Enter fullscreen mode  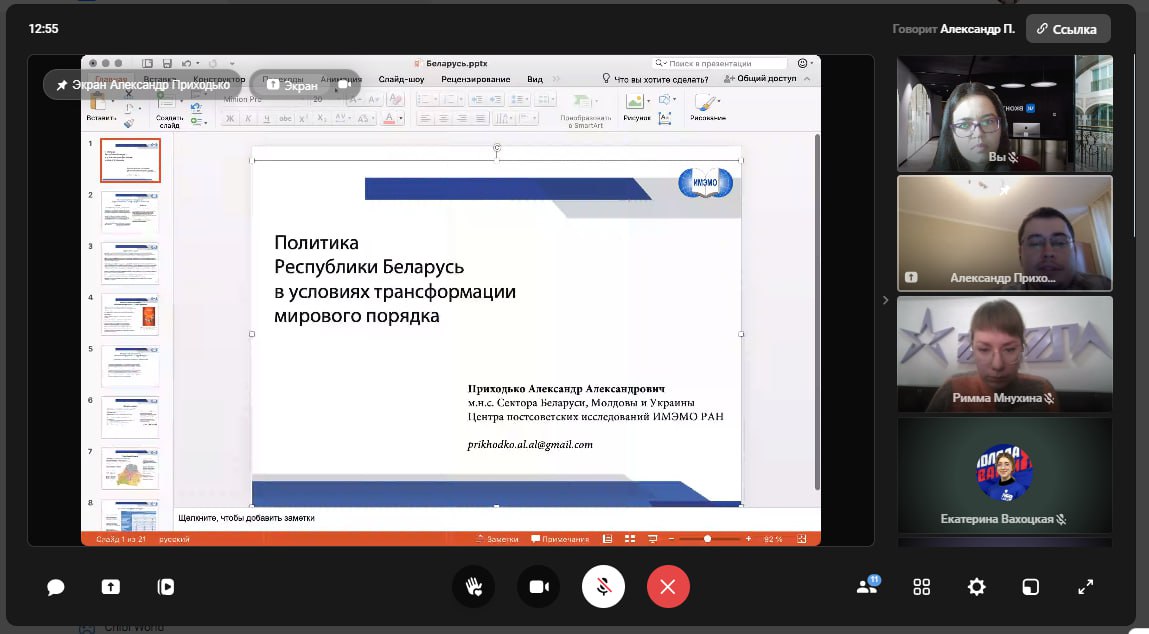[1085, 587]
